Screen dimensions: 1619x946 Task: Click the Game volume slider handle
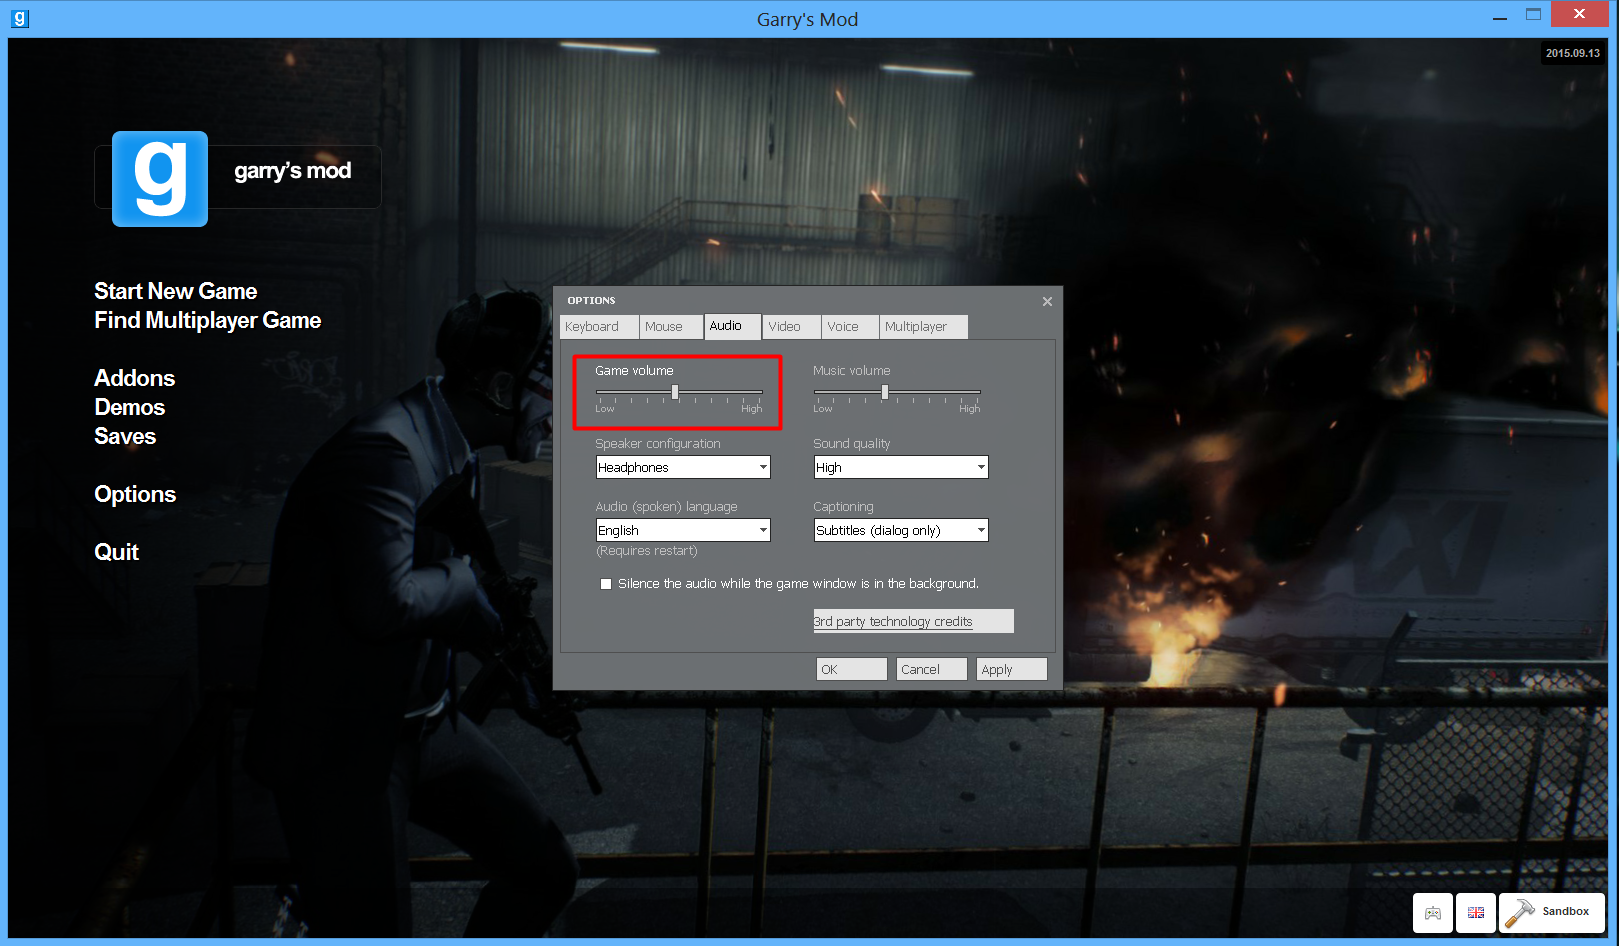[x=675, y=392]
